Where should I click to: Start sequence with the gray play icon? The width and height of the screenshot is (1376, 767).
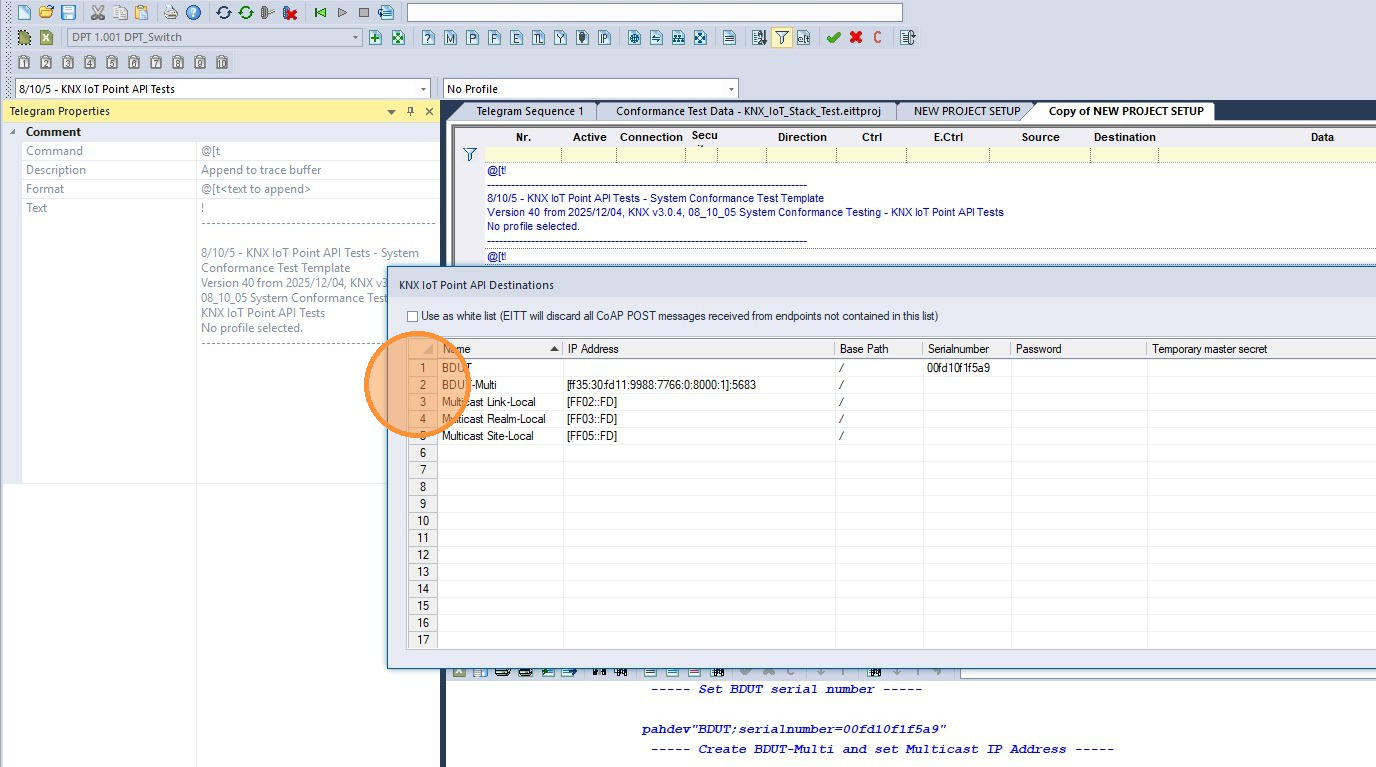[x=342, y=13]
